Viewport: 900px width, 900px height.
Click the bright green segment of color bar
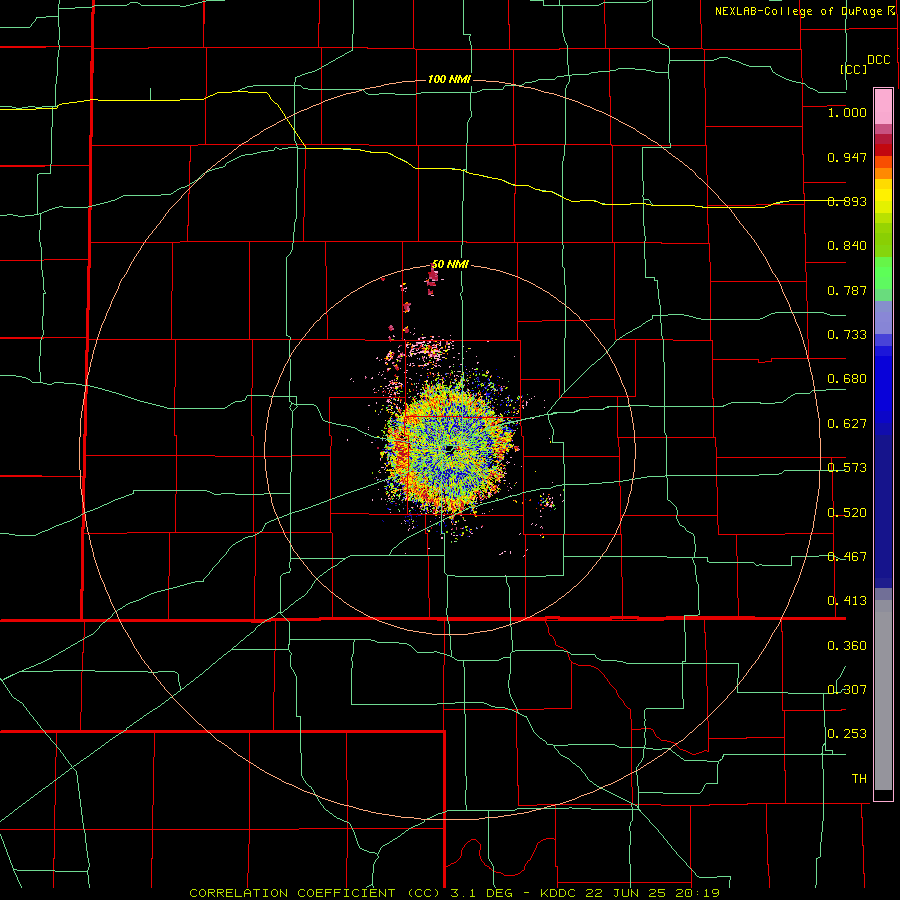click(x=883, y=273)
